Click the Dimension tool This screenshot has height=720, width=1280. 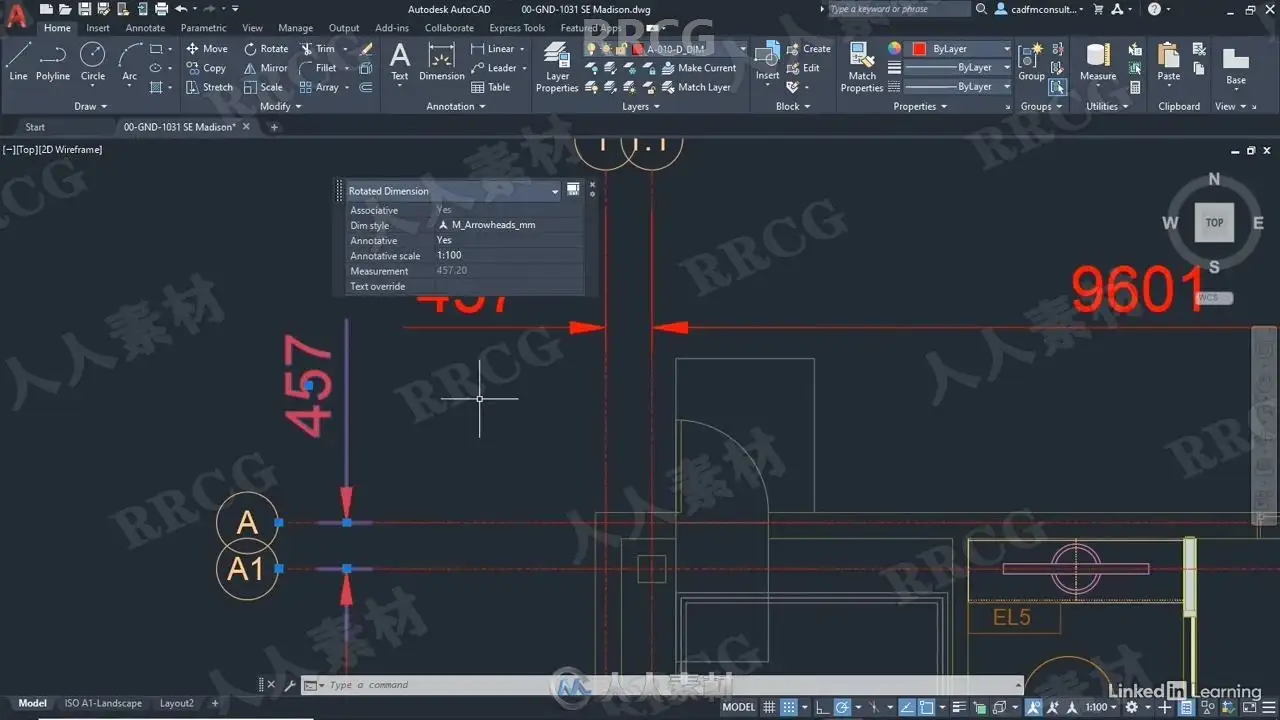point(442,61)
